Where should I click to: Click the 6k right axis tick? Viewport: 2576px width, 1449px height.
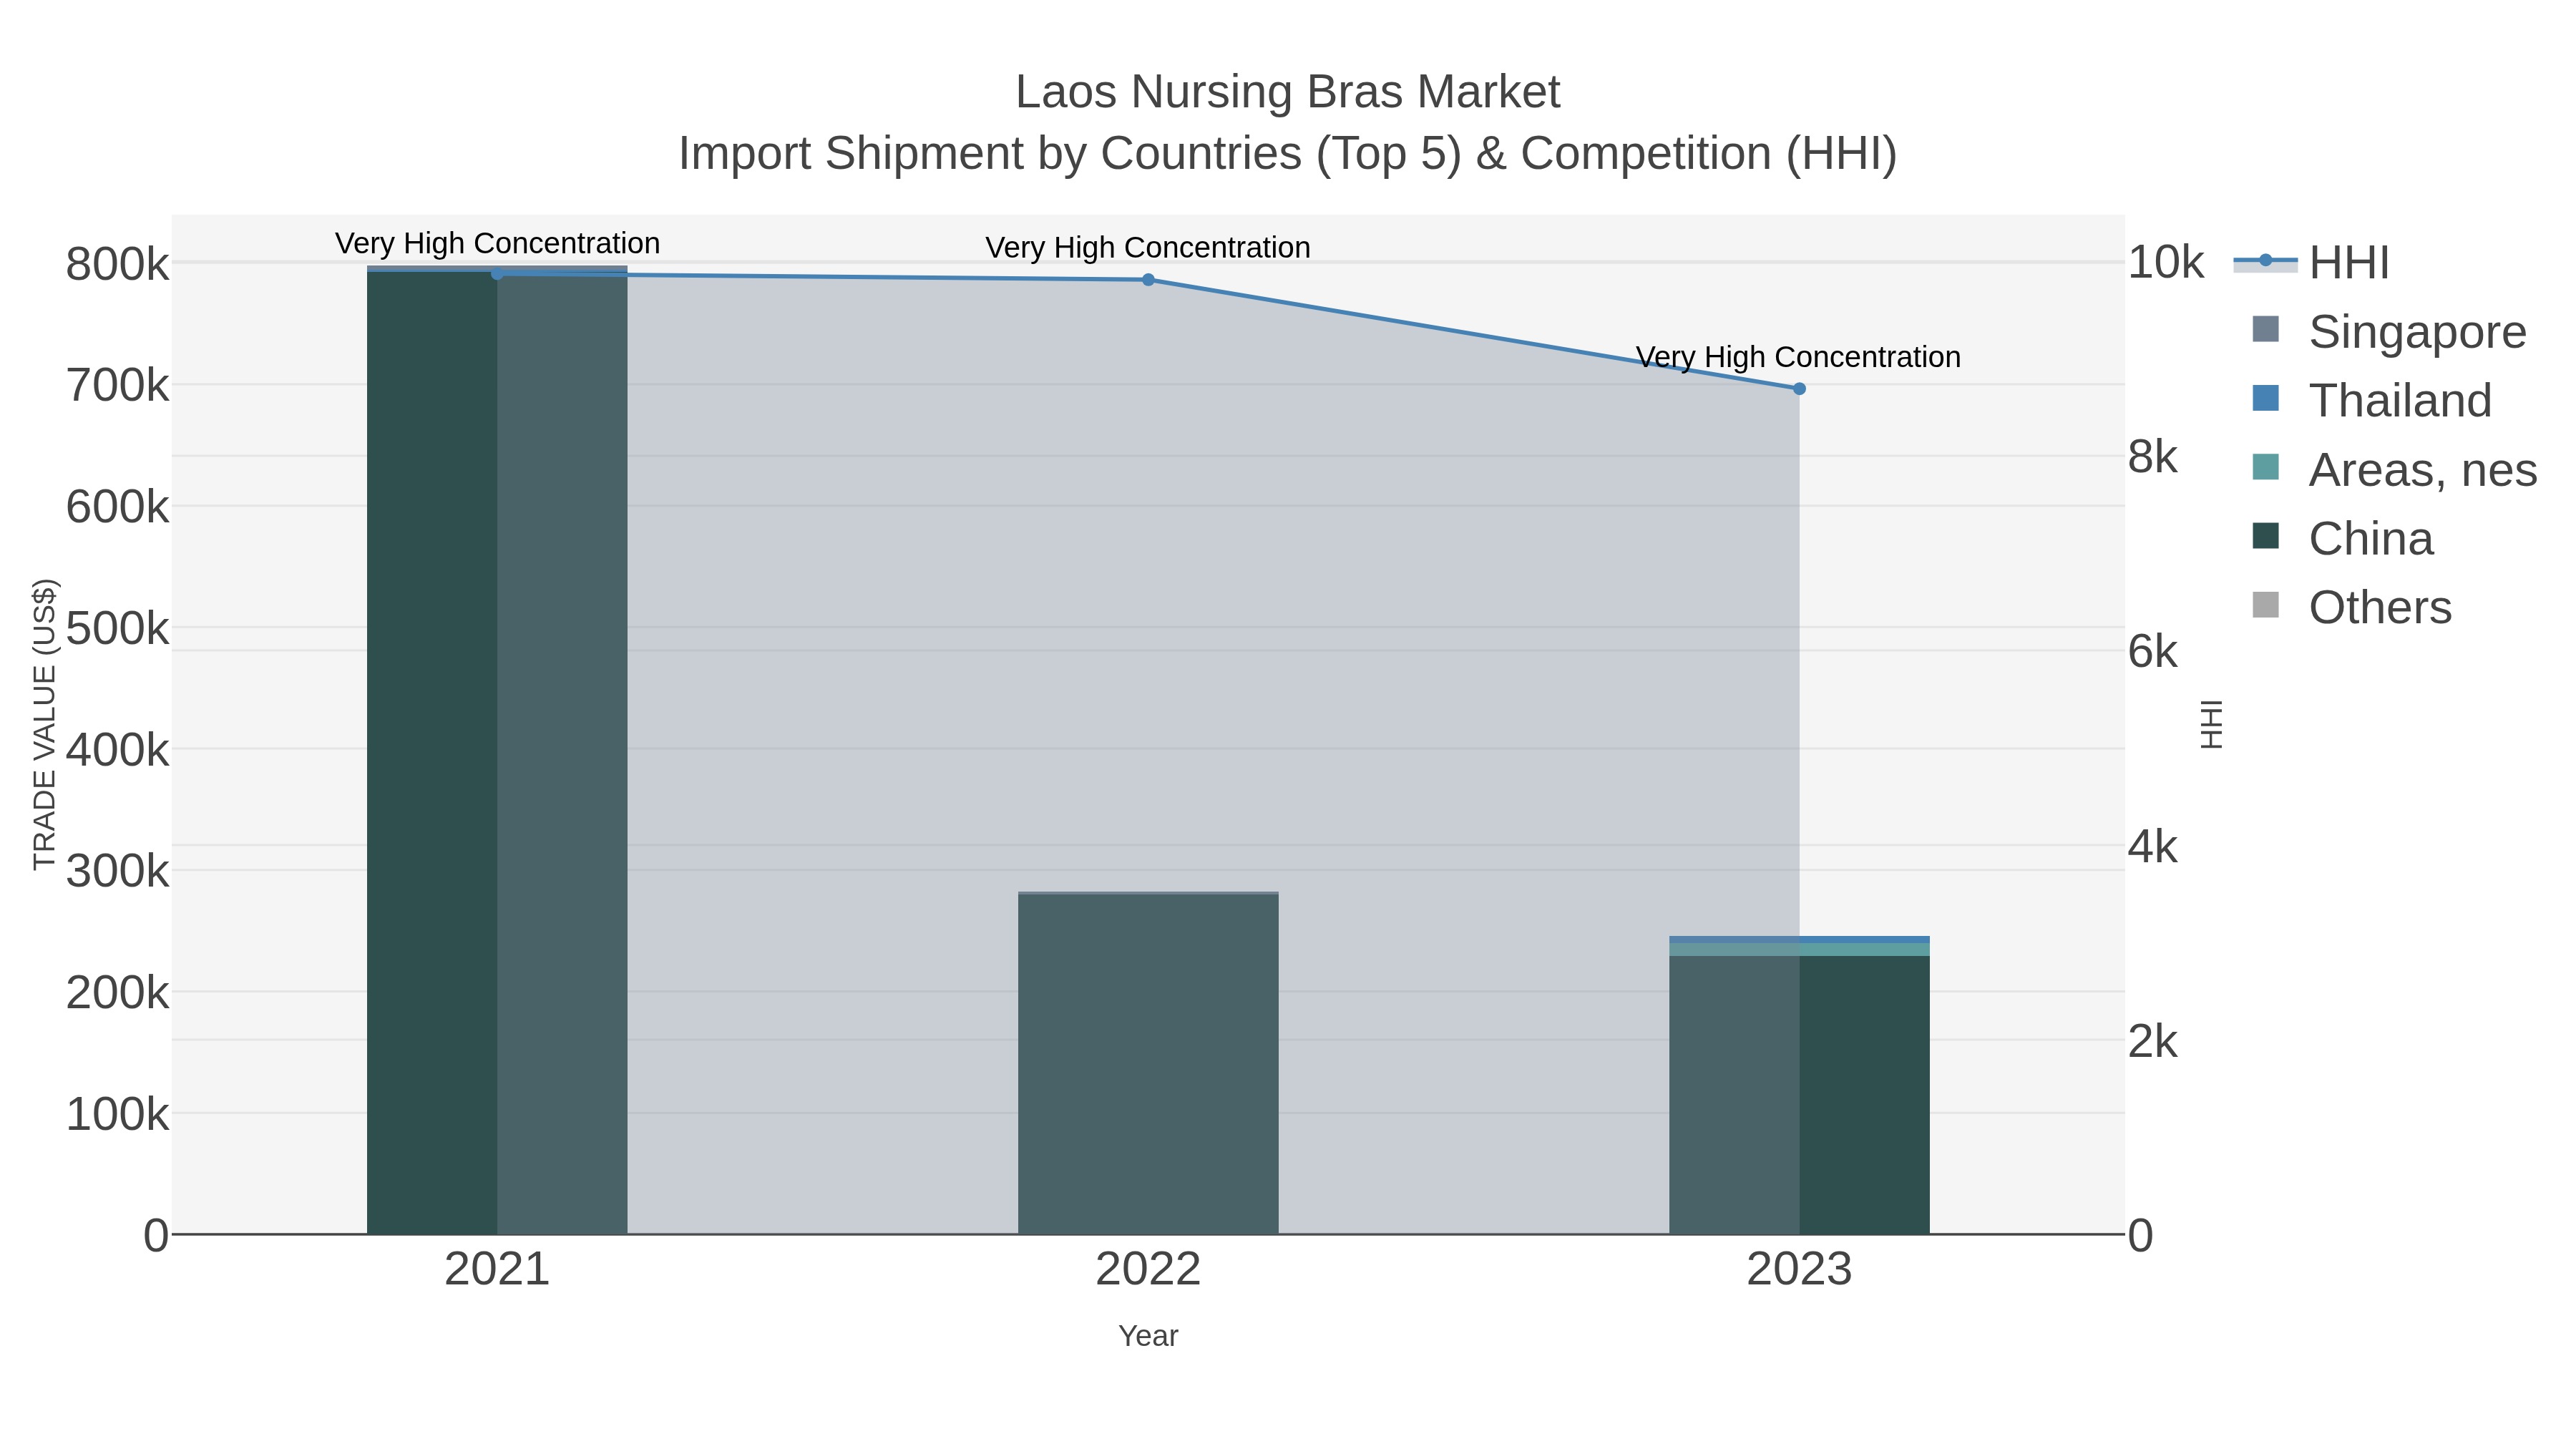[2152, 652]
